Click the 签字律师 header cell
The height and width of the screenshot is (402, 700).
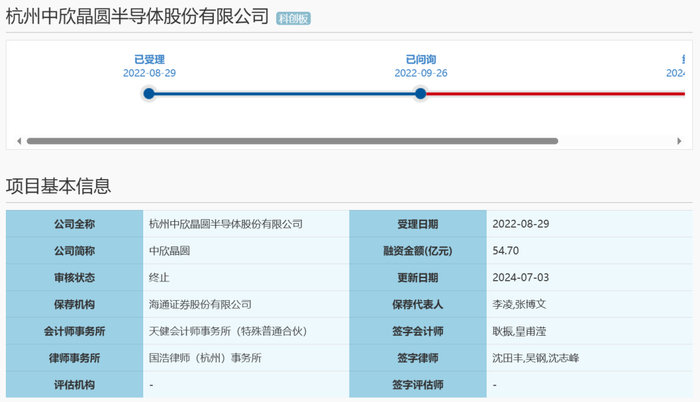click(418, 358)
